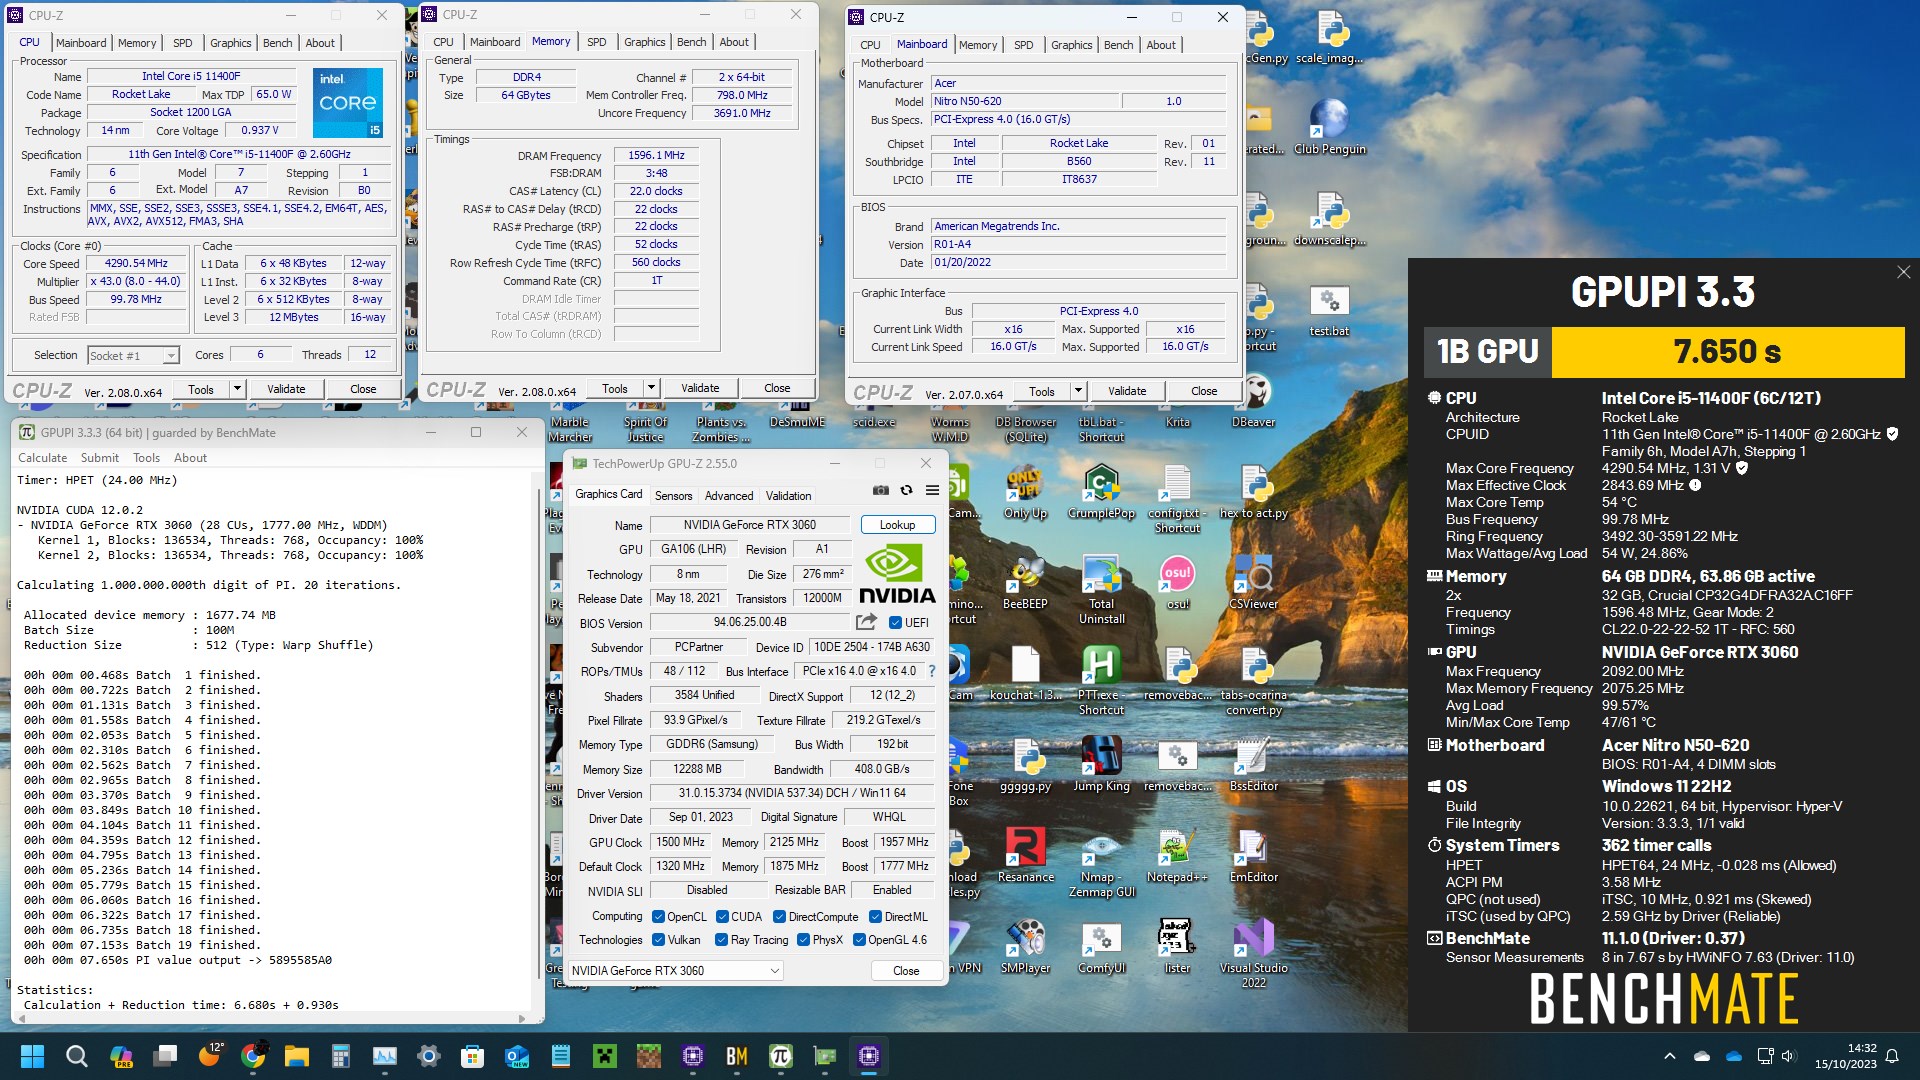
Task: Open the Windows Start menu
Action: [x=32, y=1056]
